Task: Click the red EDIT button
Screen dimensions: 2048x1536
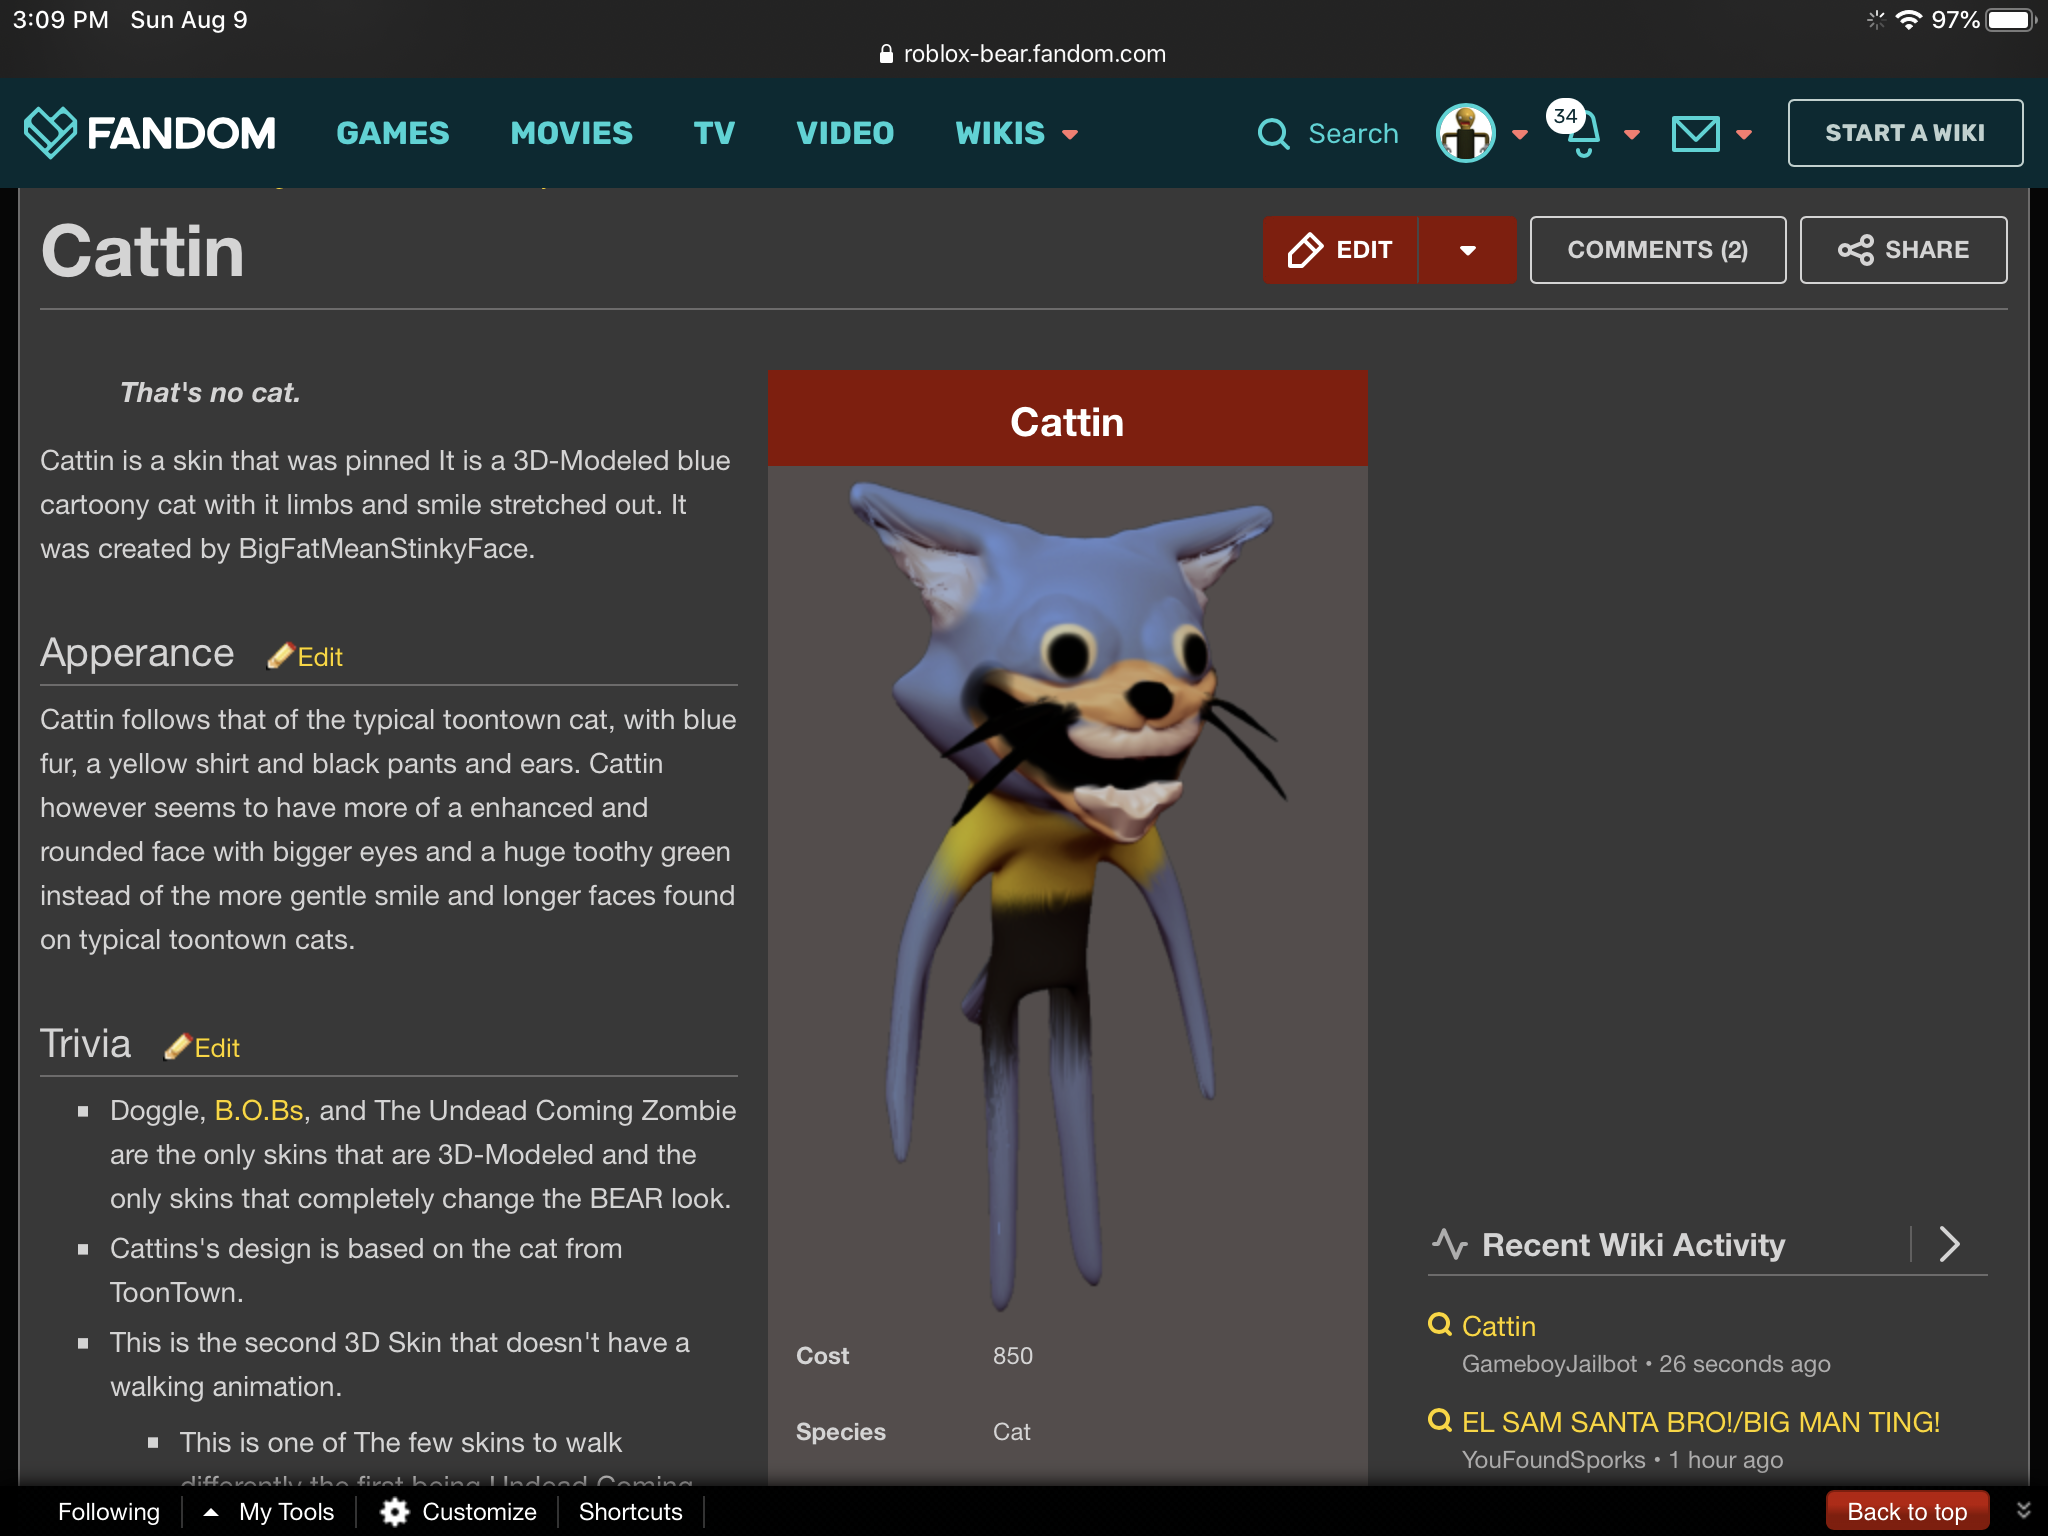Action: [x=1340, y=250]
